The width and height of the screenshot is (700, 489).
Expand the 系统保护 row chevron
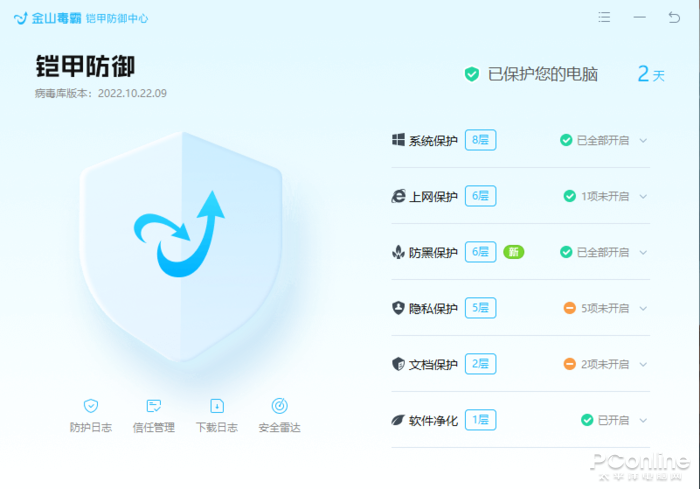(643, 140)
